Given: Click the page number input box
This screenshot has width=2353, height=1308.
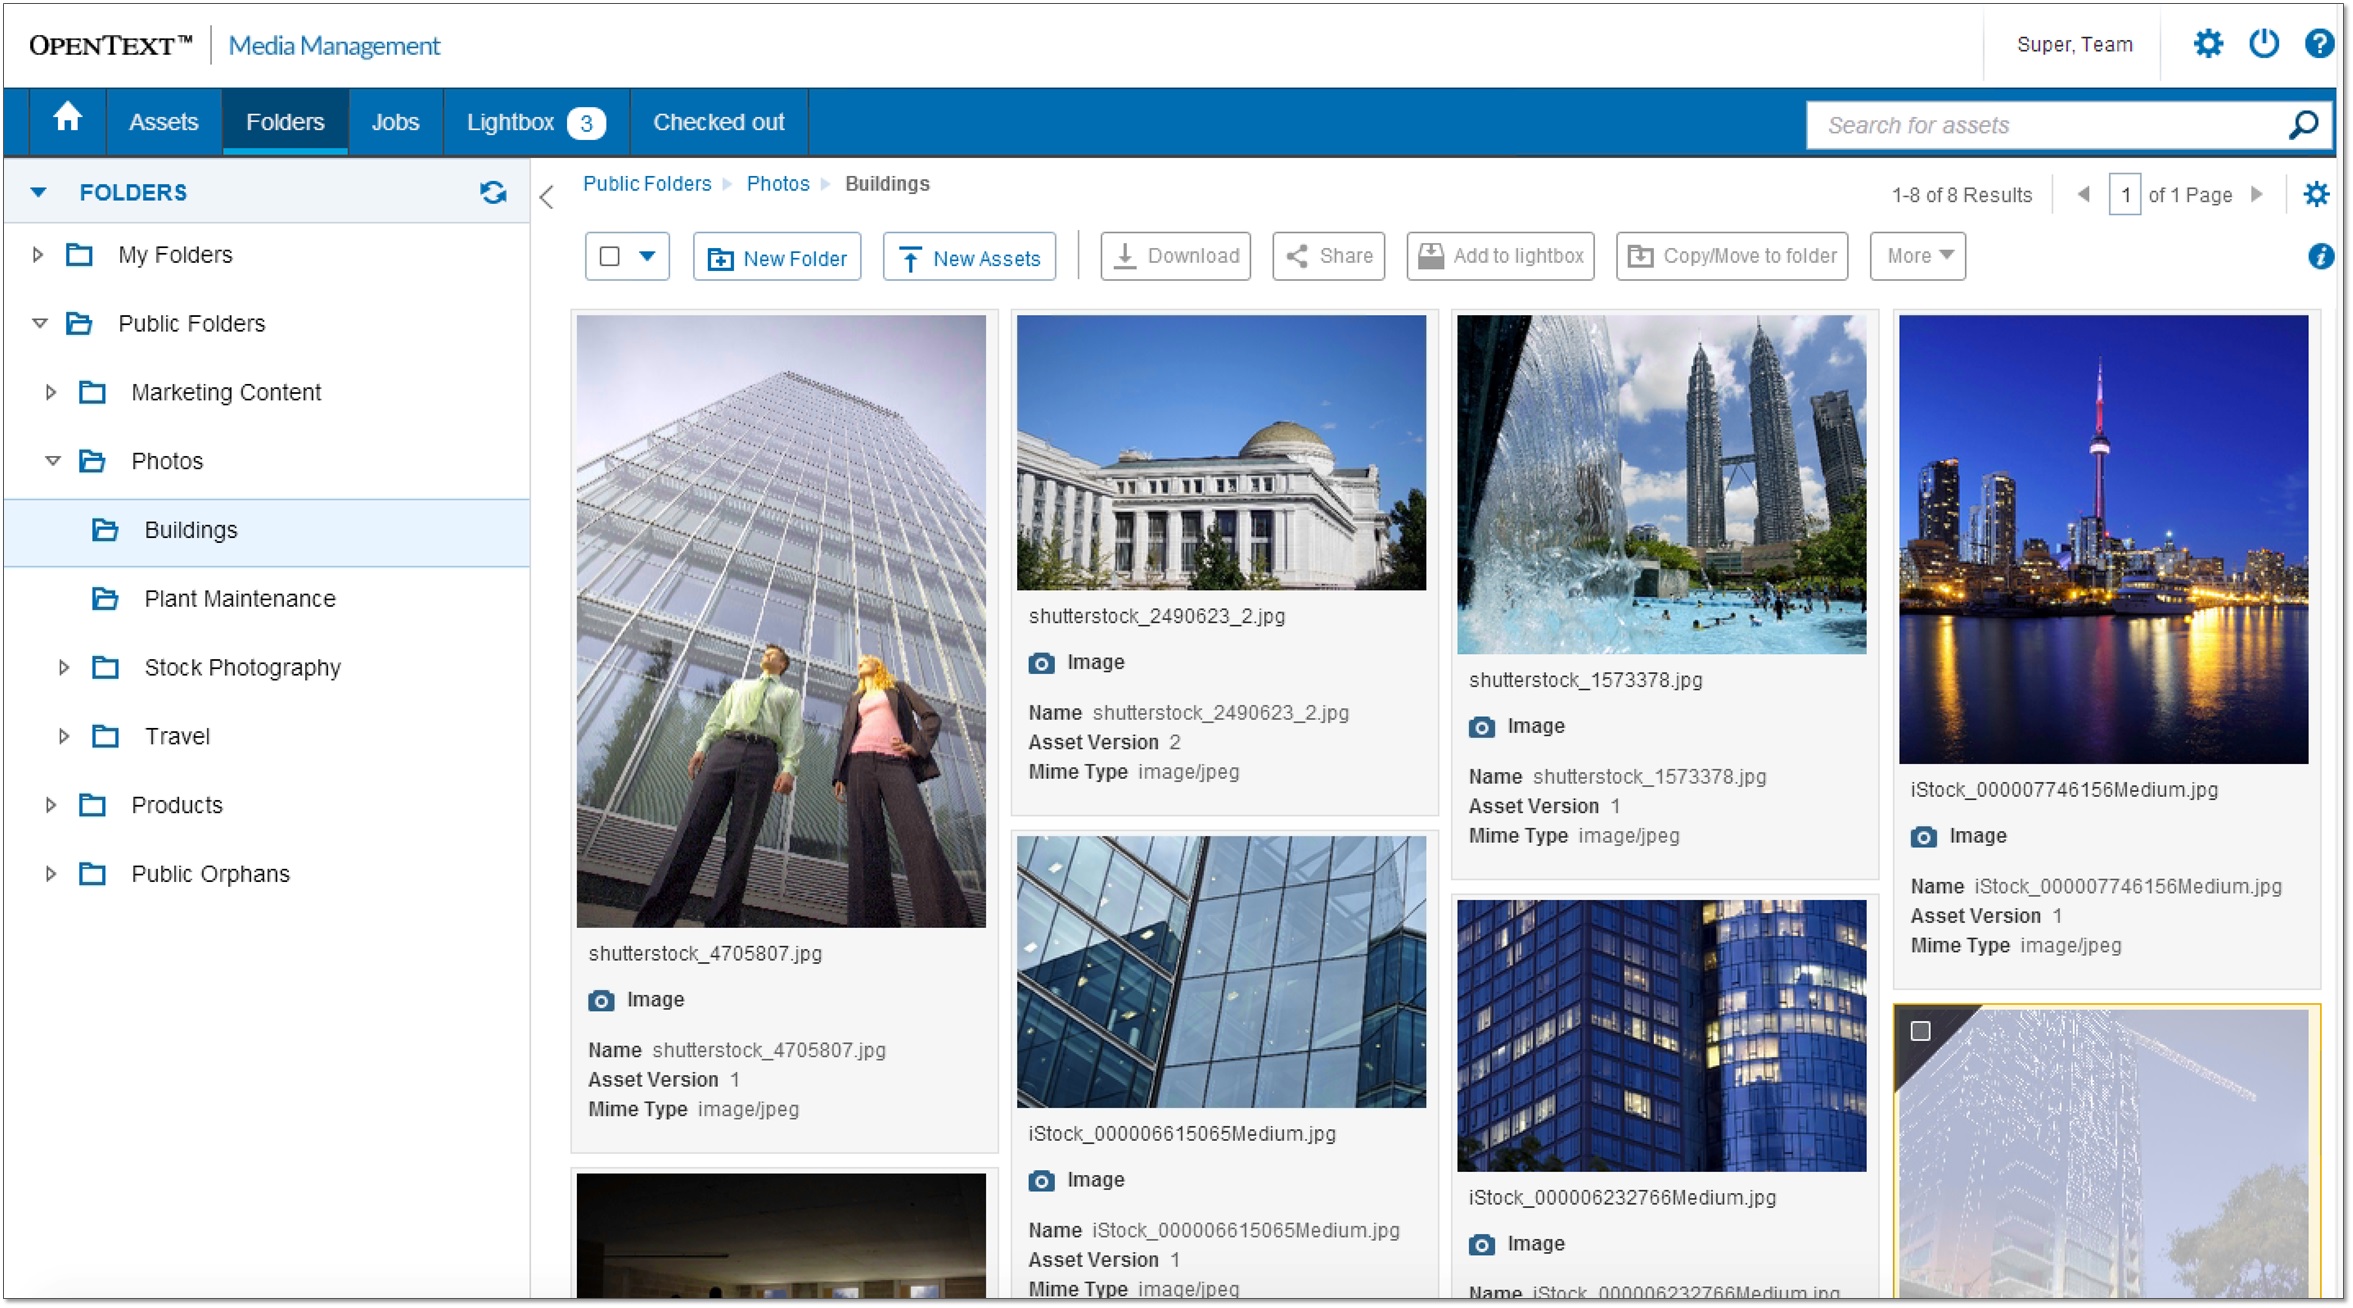Looking at the screenshot, I should click(x=2125, y=194).
